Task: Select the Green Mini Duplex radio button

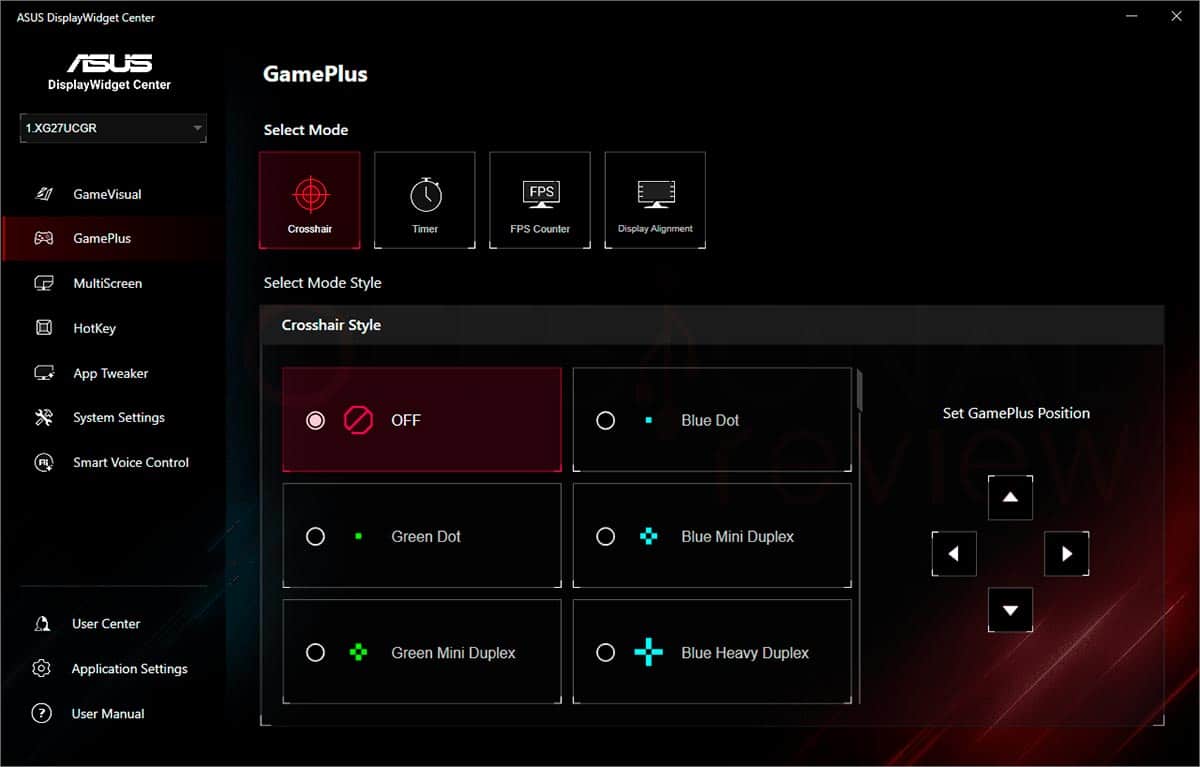Action: coord(315,653)
